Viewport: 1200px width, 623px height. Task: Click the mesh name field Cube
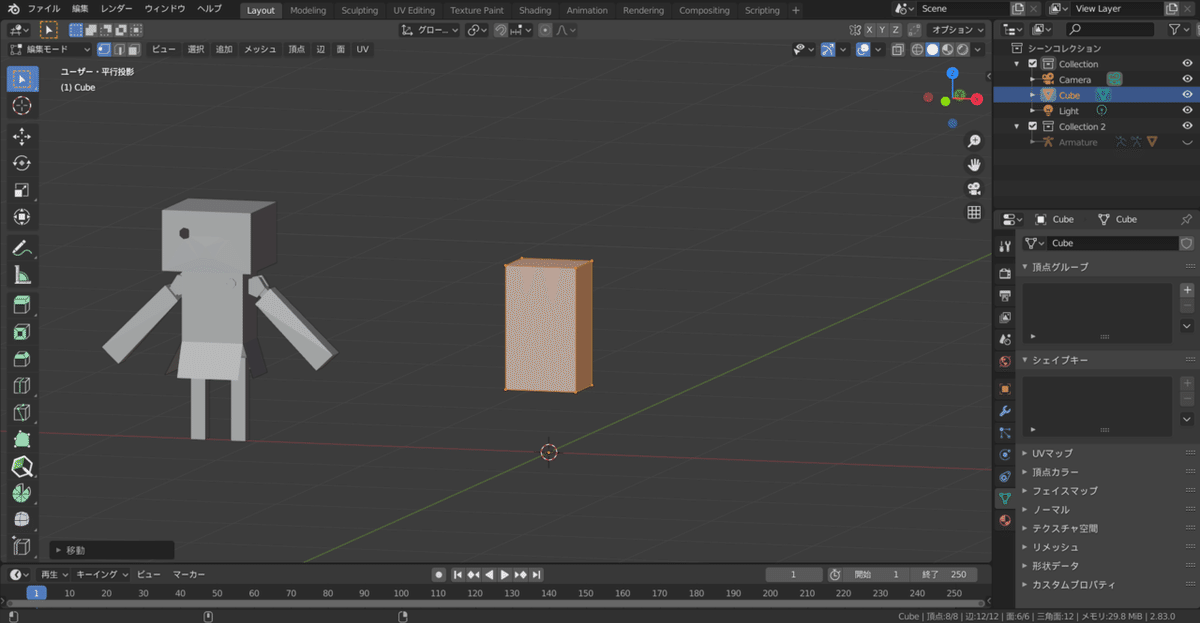(x=1113, y=243)
